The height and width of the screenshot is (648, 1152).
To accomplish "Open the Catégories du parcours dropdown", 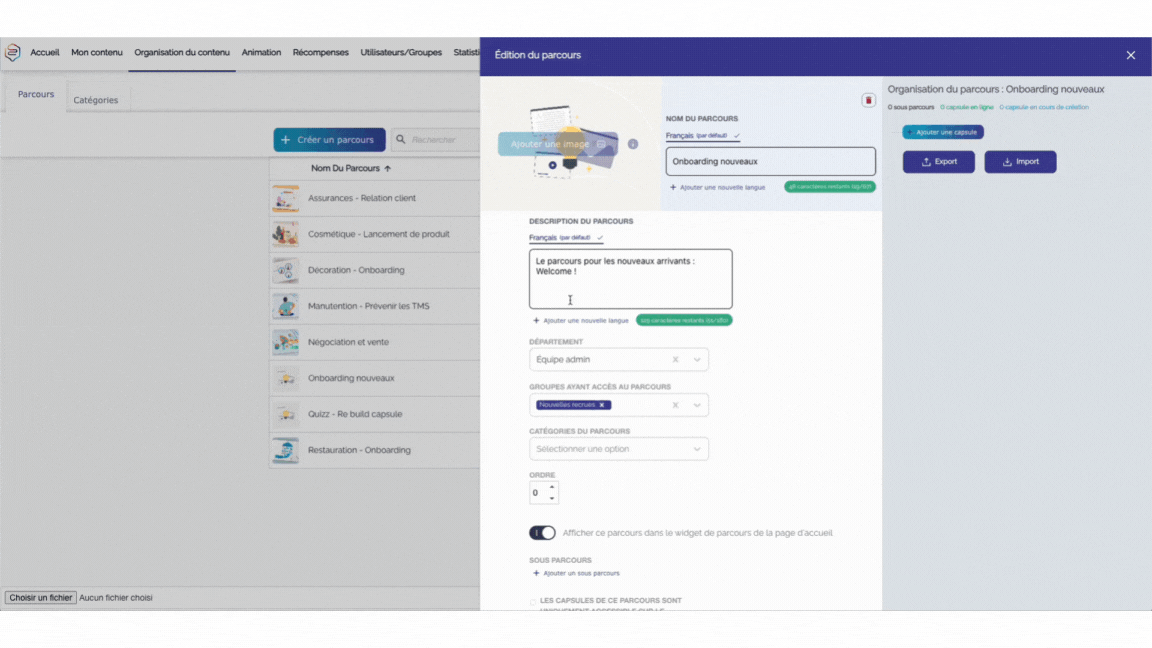I will 697,449.
